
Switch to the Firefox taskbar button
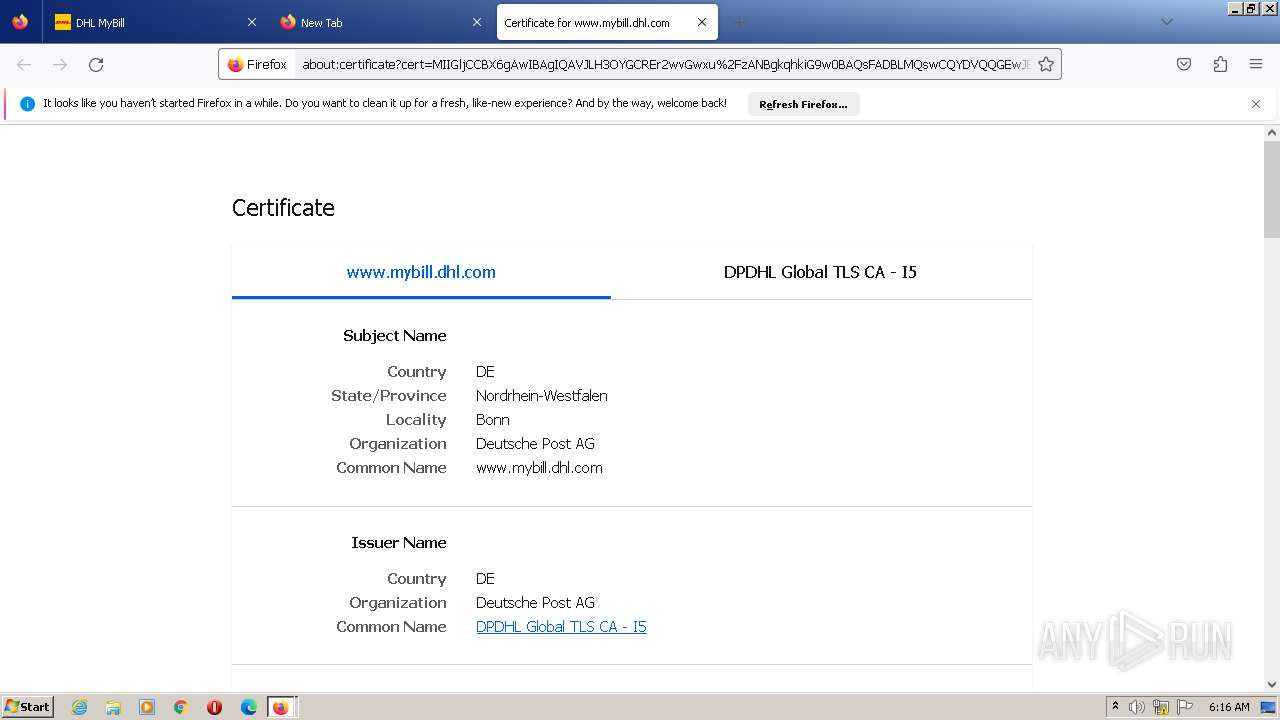(281, 707)
